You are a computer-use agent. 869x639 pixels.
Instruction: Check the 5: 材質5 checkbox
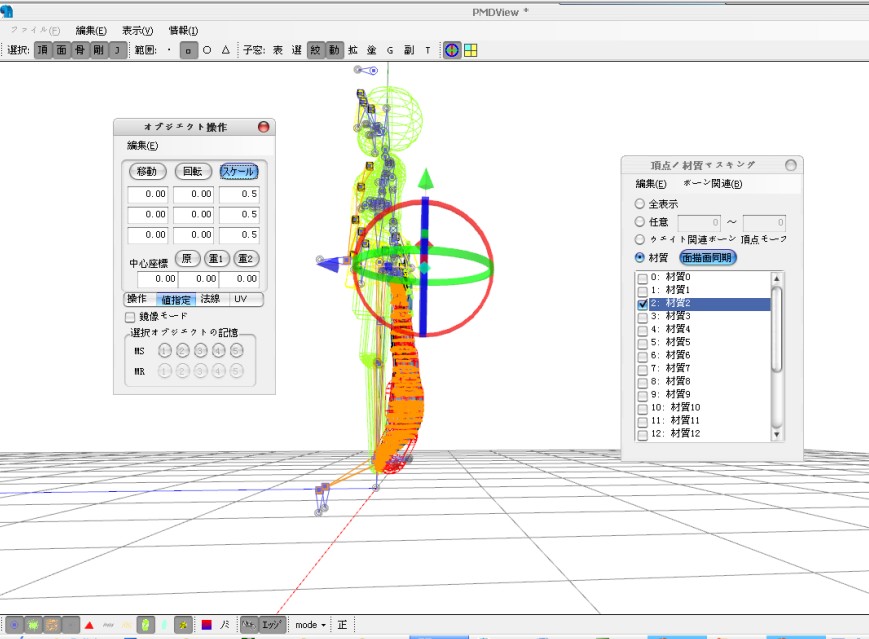(x=643, y=343)
